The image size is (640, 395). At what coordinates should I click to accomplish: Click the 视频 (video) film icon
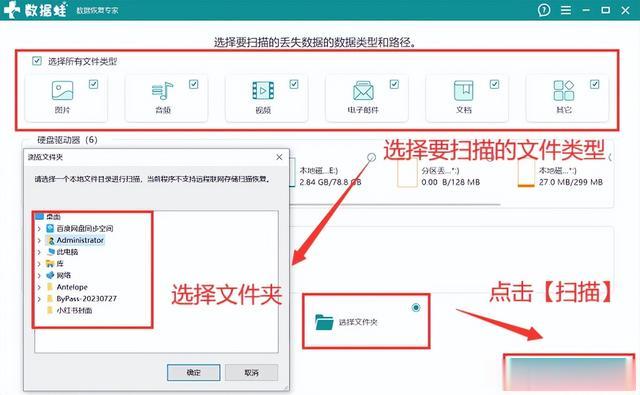point(263,91)
